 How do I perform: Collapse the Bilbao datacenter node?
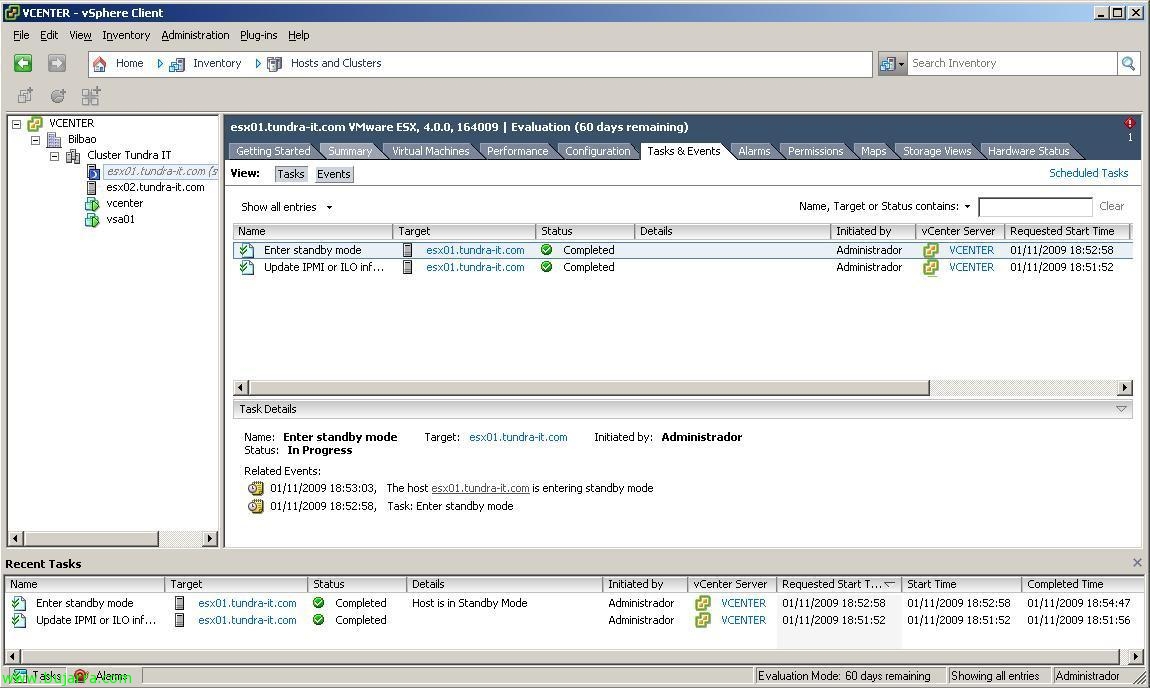35,139
